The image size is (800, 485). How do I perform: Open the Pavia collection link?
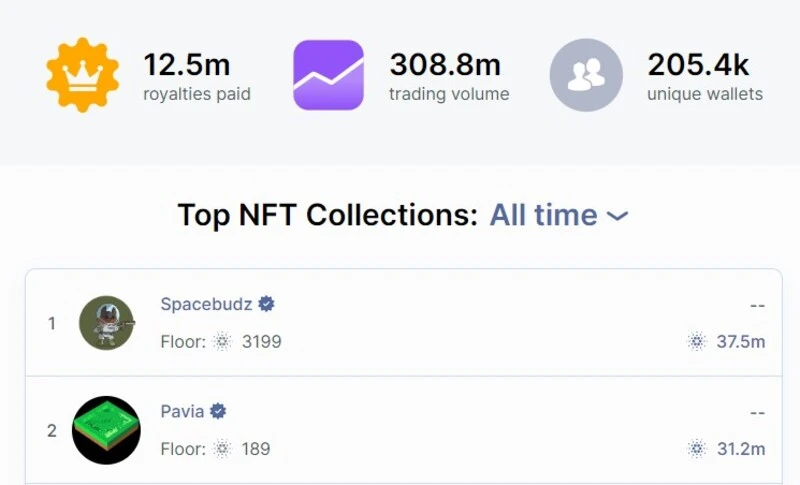tap(182, 411)
